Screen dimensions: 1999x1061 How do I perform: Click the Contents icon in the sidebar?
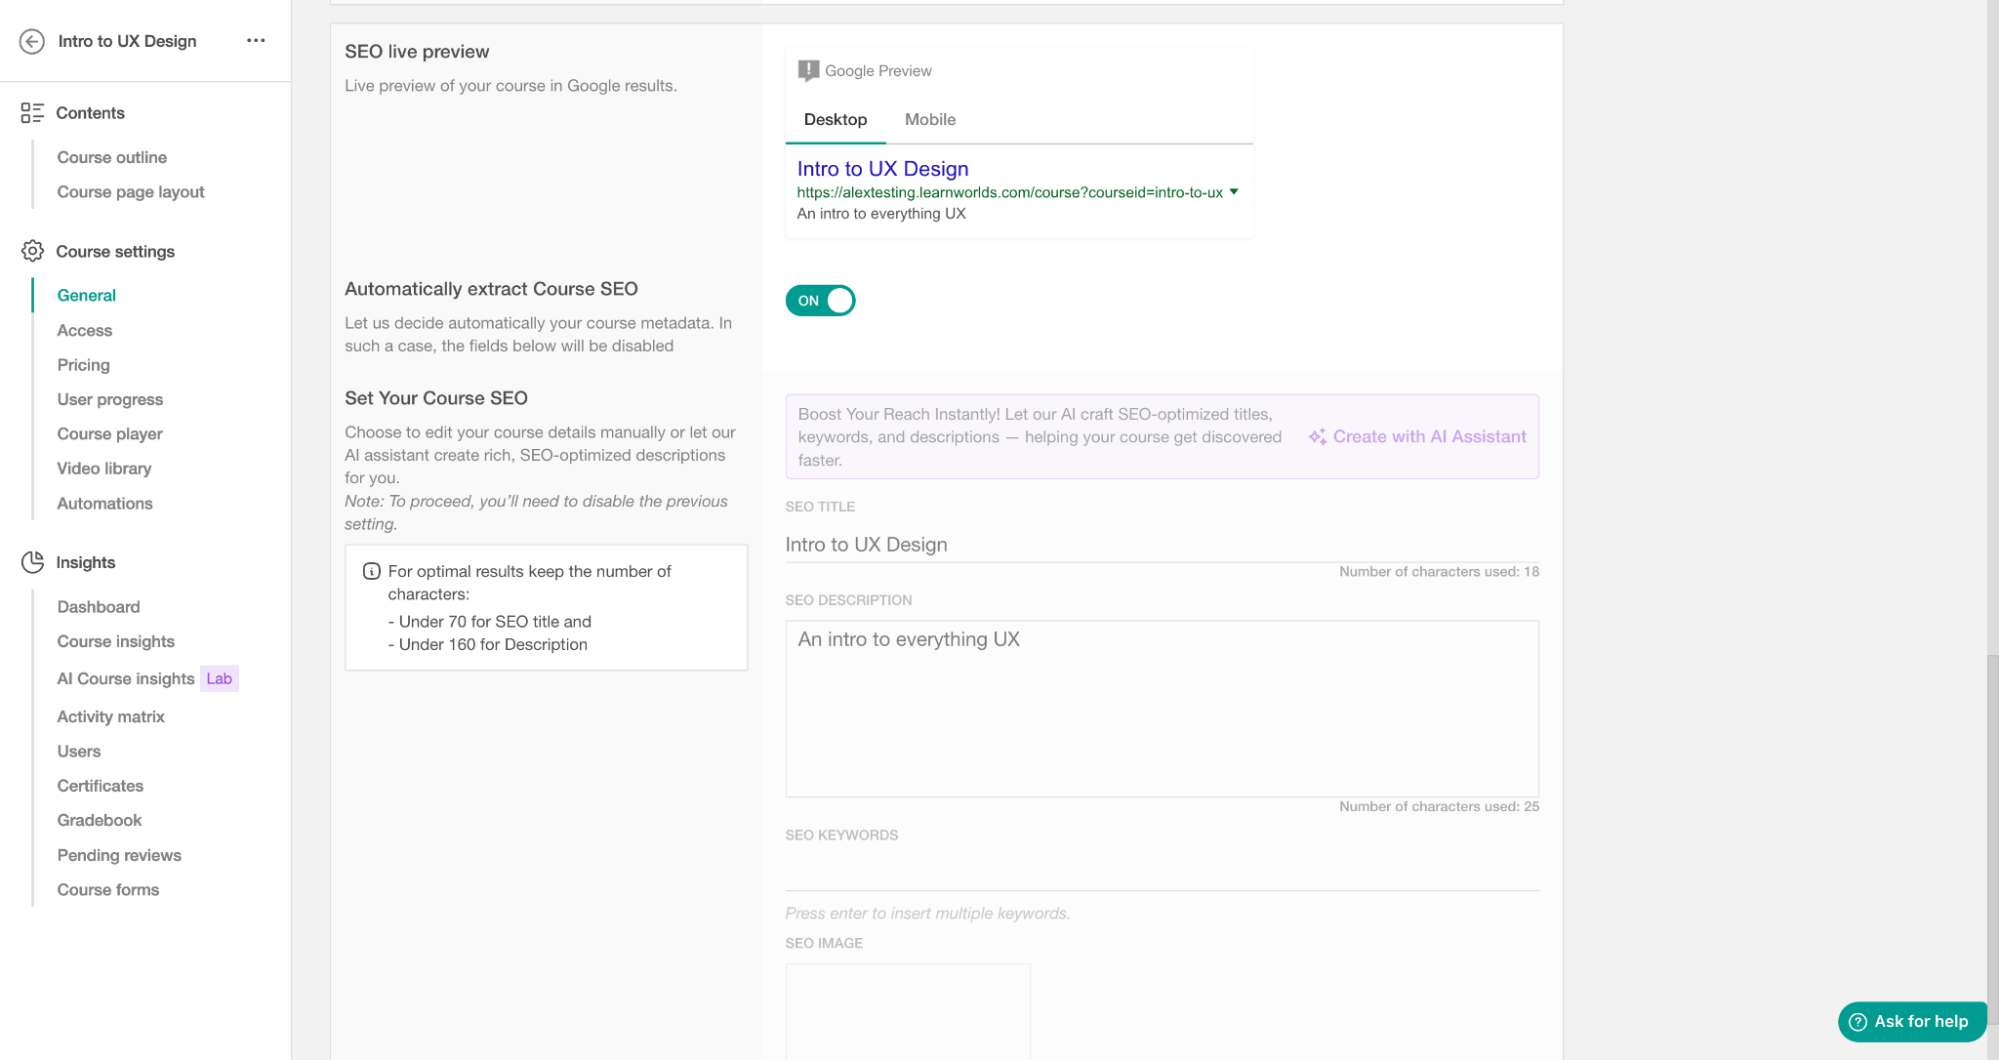(x=31, y=112)
